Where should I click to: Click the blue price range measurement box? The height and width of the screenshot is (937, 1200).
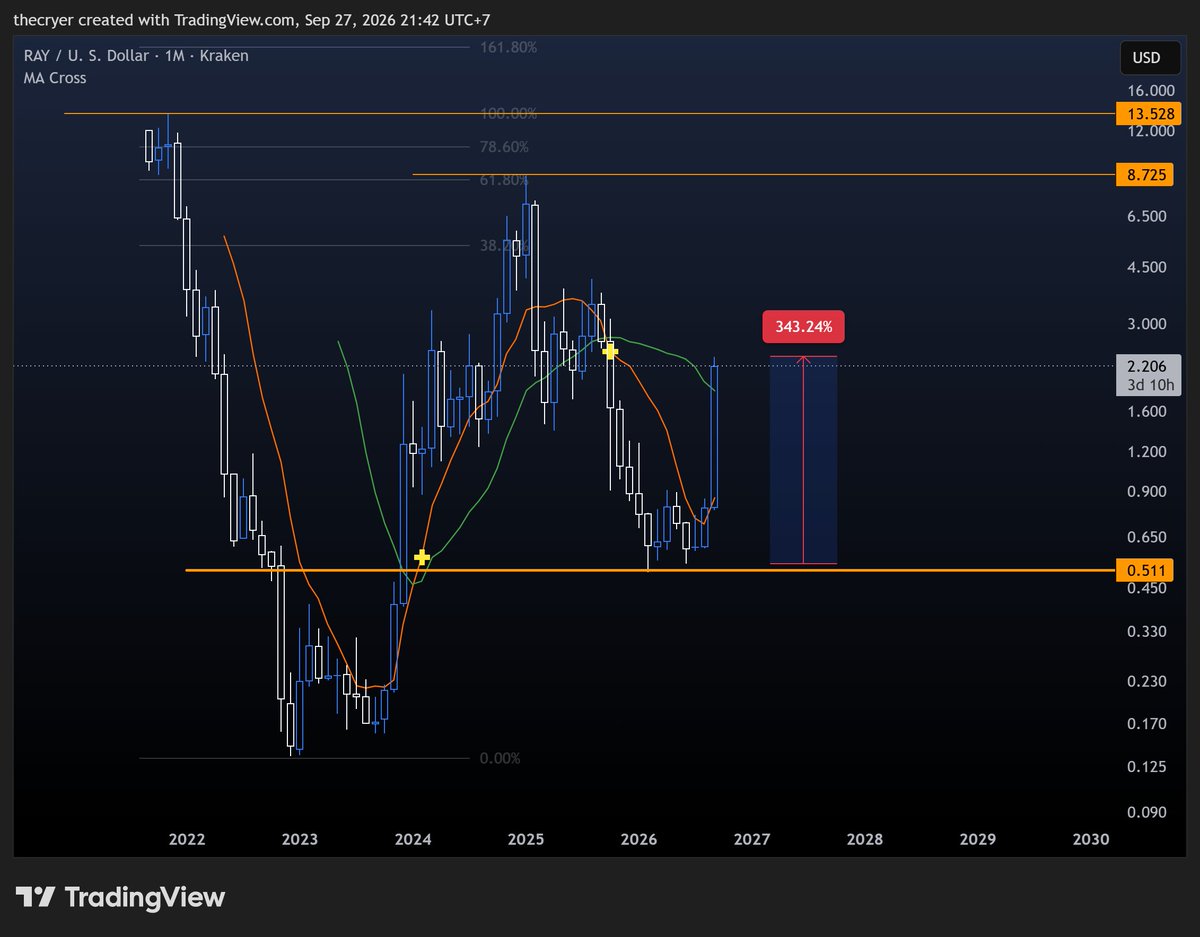[x=803, y=460]
